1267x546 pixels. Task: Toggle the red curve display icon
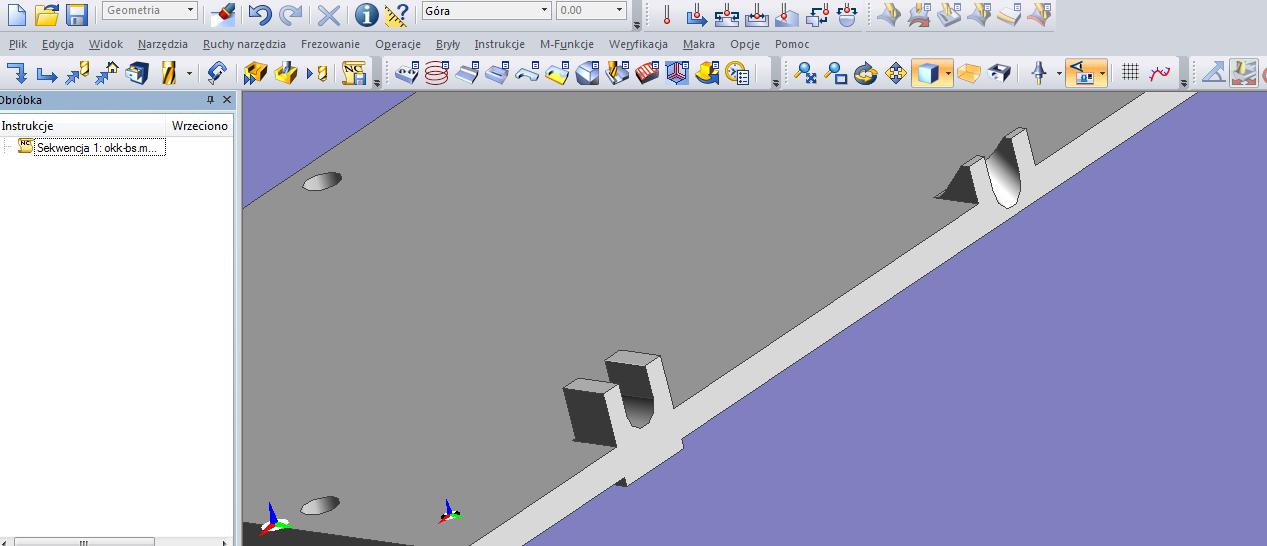point(1160,73)
